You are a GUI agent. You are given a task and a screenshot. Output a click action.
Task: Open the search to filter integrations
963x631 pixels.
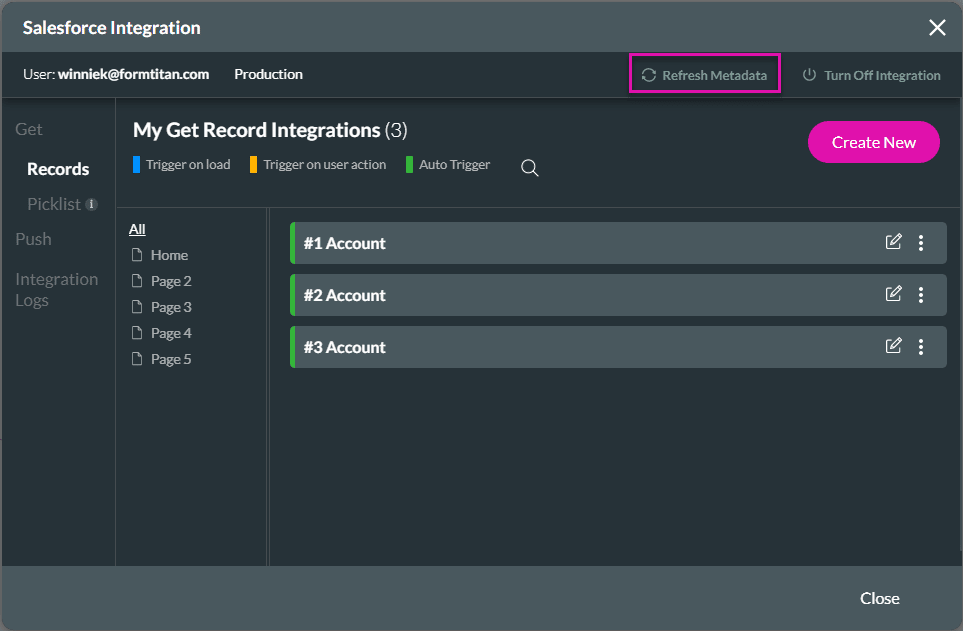coord(529,168)
